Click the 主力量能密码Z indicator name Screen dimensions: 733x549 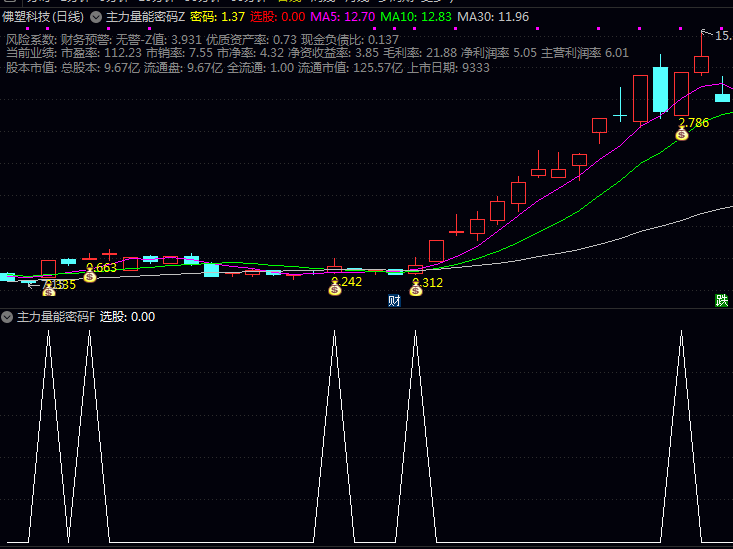(145, 17)
